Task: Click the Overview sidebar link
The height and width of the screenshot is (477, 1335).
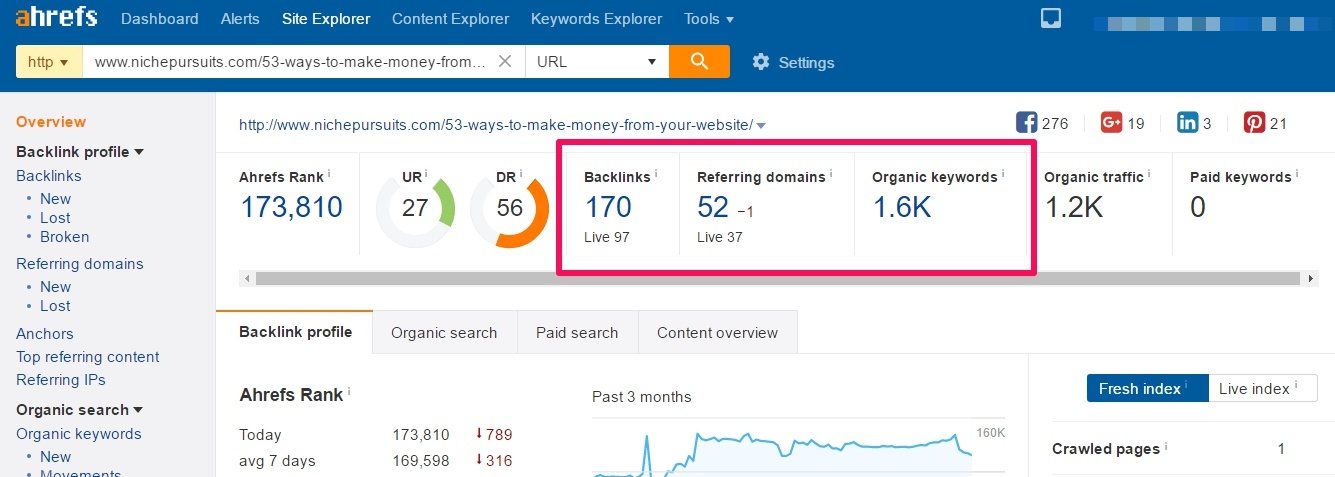Action: (x=51, y=122)
